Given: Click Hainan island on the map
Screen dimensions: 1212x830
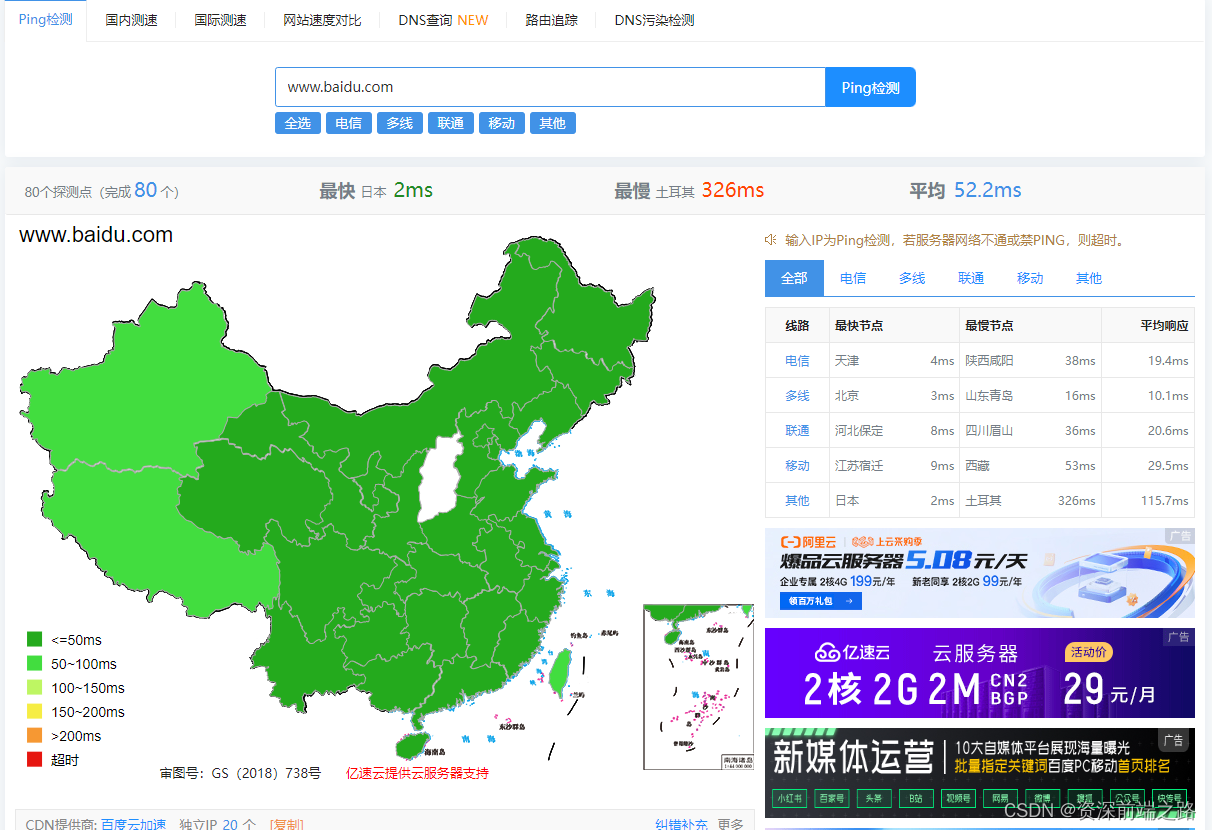Looking at the screenshot, I should 413,745.
